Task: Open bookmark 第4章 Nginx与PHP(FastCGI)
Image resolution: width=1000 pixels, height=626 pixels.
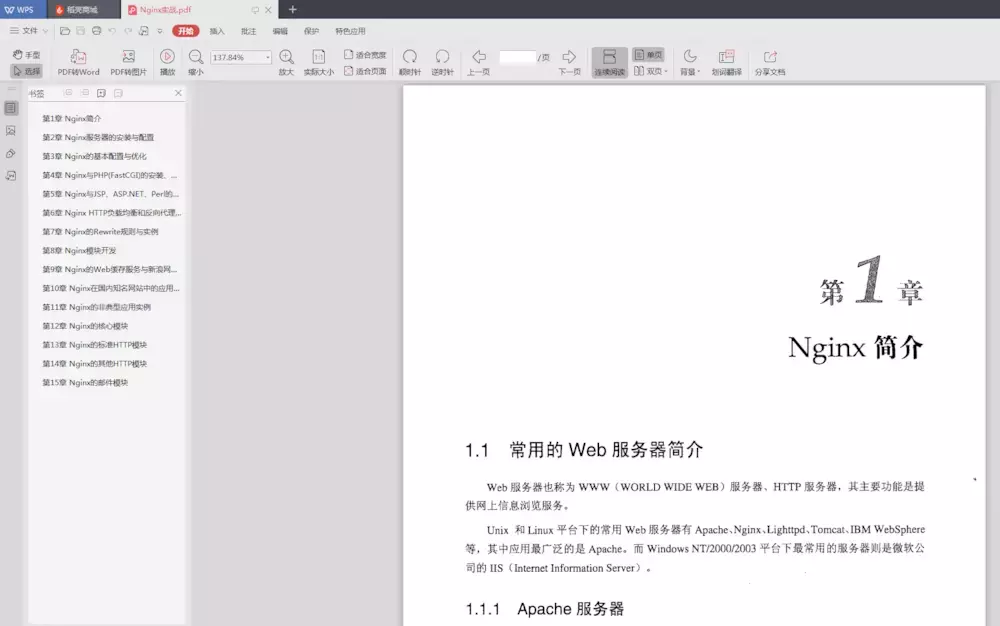Action: tap(110, 175)
